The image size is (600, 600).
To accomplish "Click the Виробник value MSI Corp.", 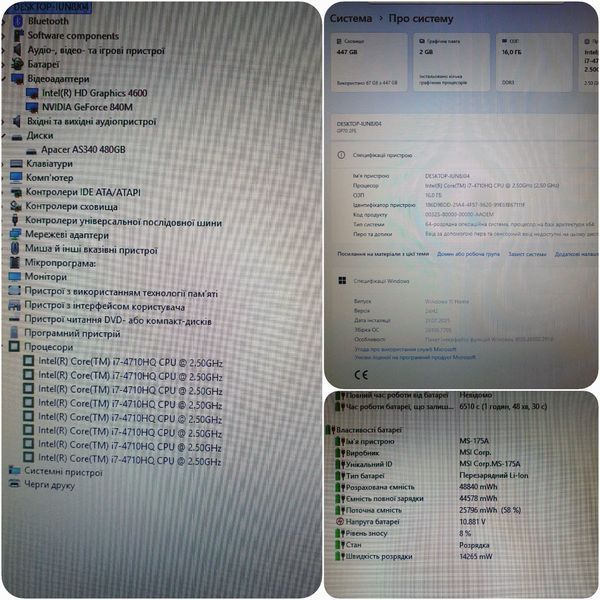I will (x=475, y=452).
